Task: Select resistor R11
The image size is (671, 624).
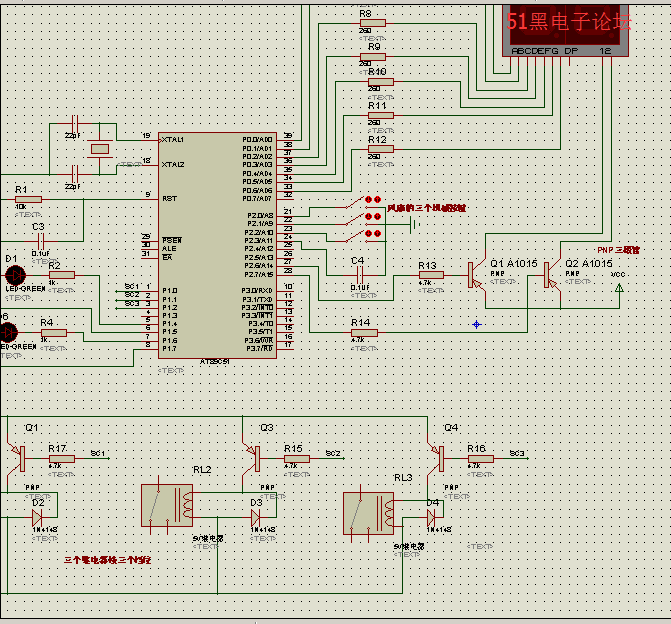Action: [381, 116]
